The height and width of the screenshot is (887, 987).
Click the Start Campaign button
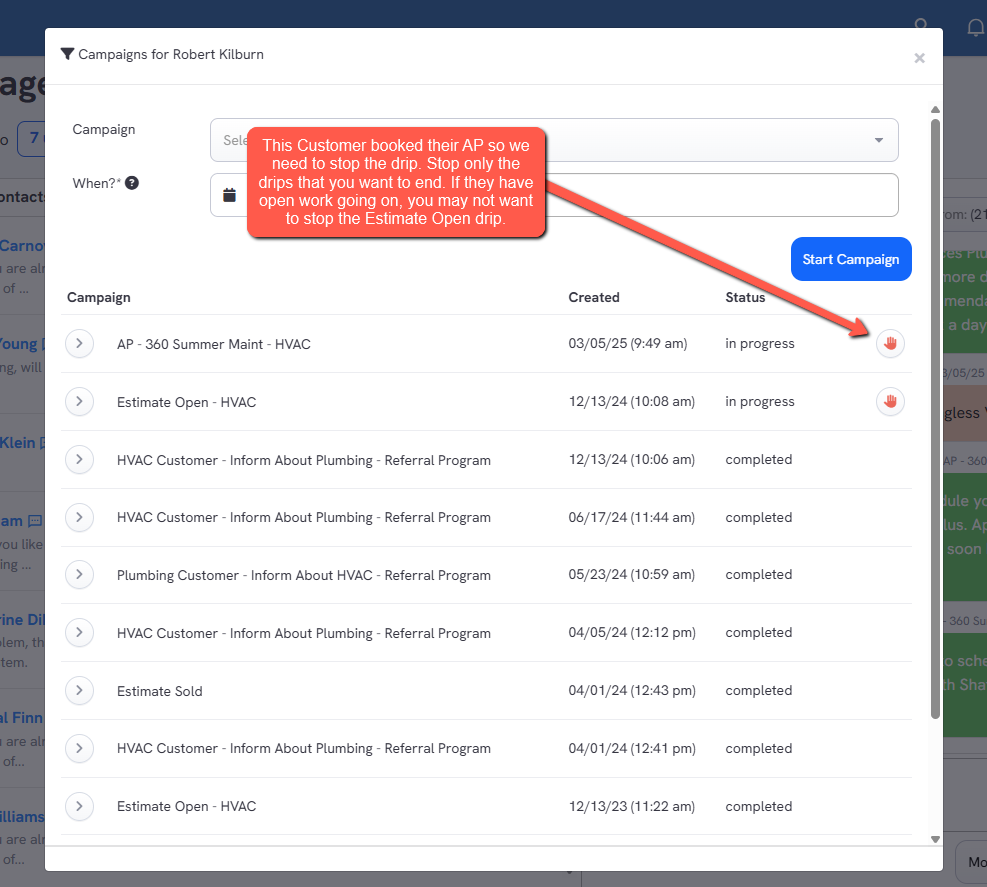[x=850, y=259]
